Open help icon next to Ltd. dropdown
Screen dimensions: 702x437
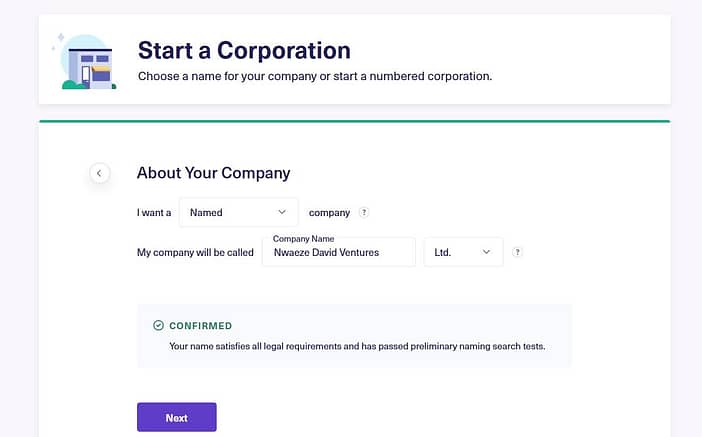tap(517, 252)
